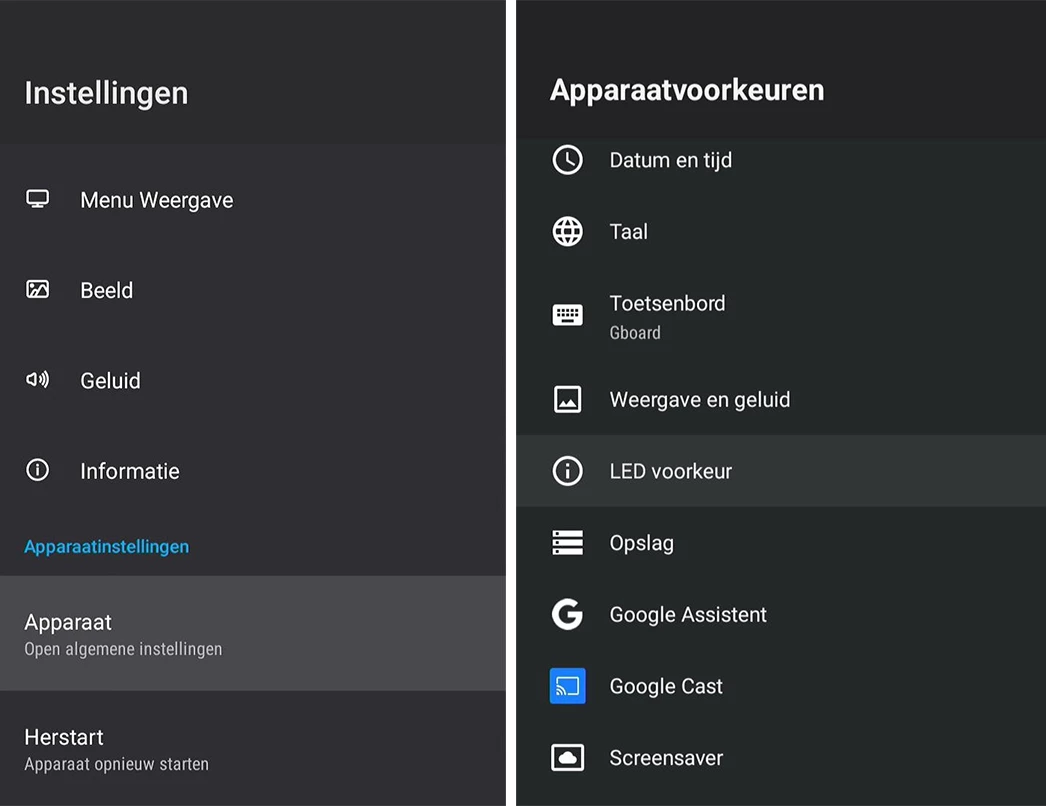Click the picture icon next to Beeld

click(x=37, y=290)
